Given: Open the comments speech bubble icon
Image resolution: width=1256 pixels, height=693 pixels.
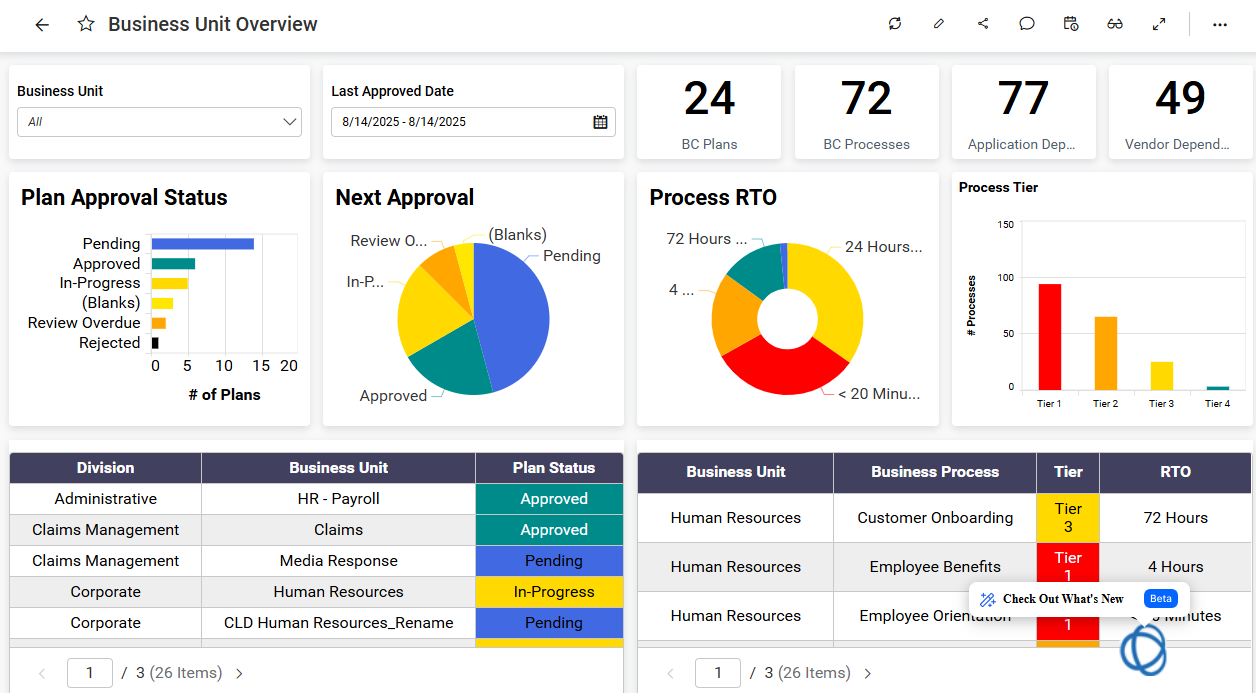Looking at the screenshot, I should (1027, 24).
